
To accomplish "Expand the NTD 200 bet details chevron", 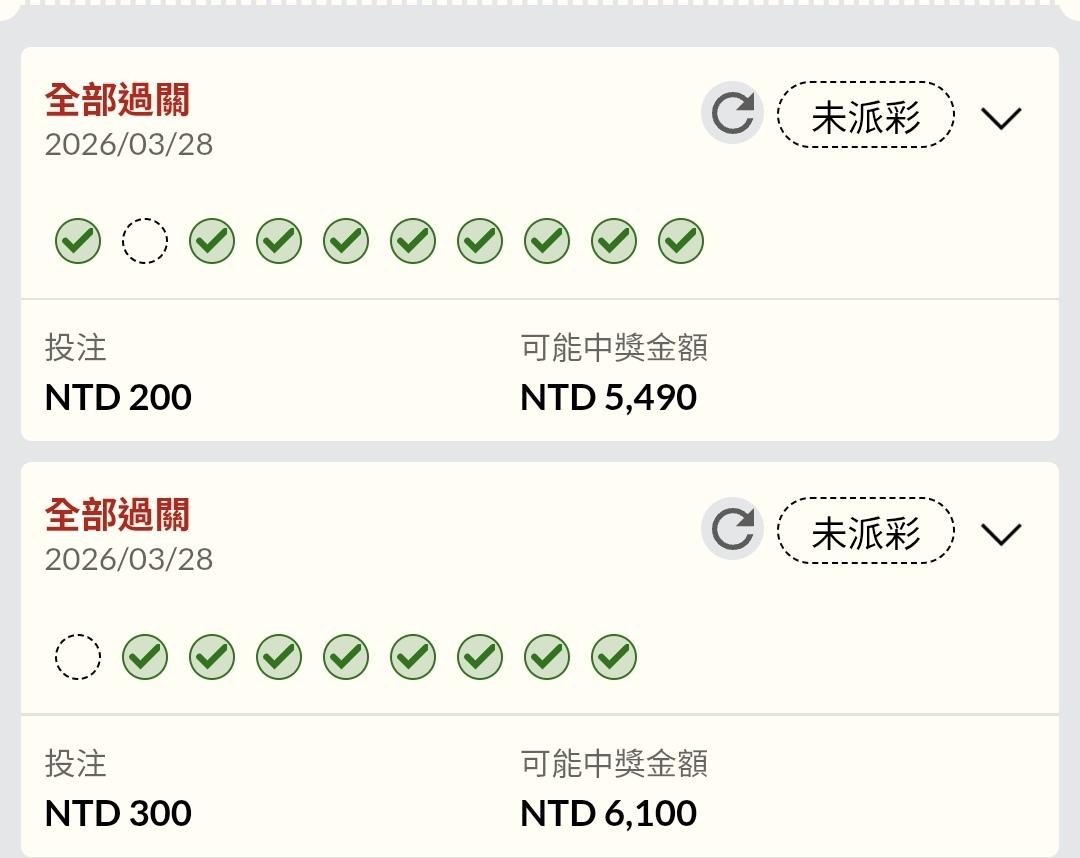I will pos(1000,118).
